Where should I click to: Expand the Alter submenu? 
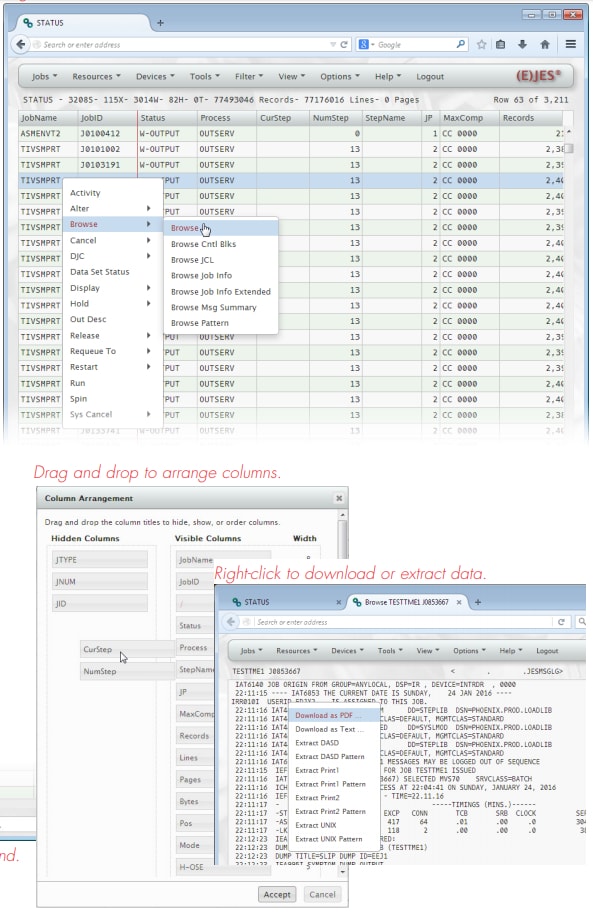pyautogui.click(x=112, y=209)
